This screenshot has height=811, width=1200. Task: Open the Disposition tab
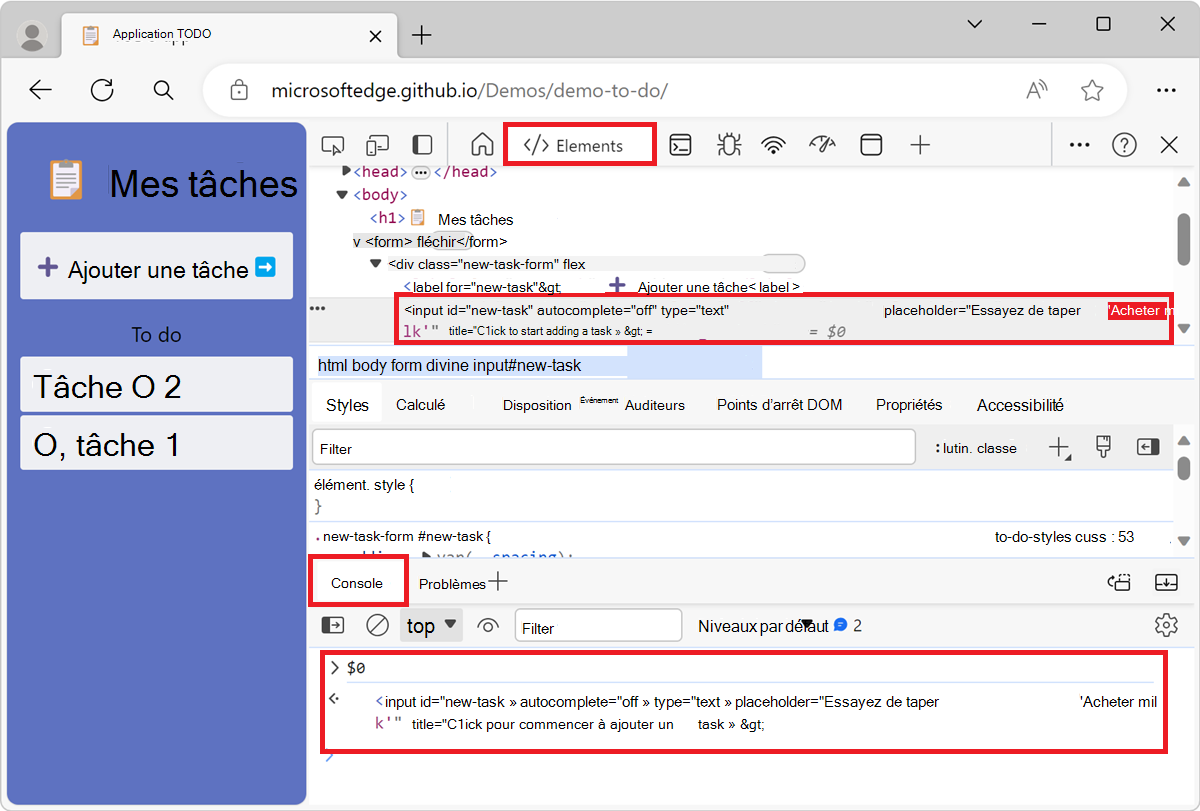click(537, 405)
